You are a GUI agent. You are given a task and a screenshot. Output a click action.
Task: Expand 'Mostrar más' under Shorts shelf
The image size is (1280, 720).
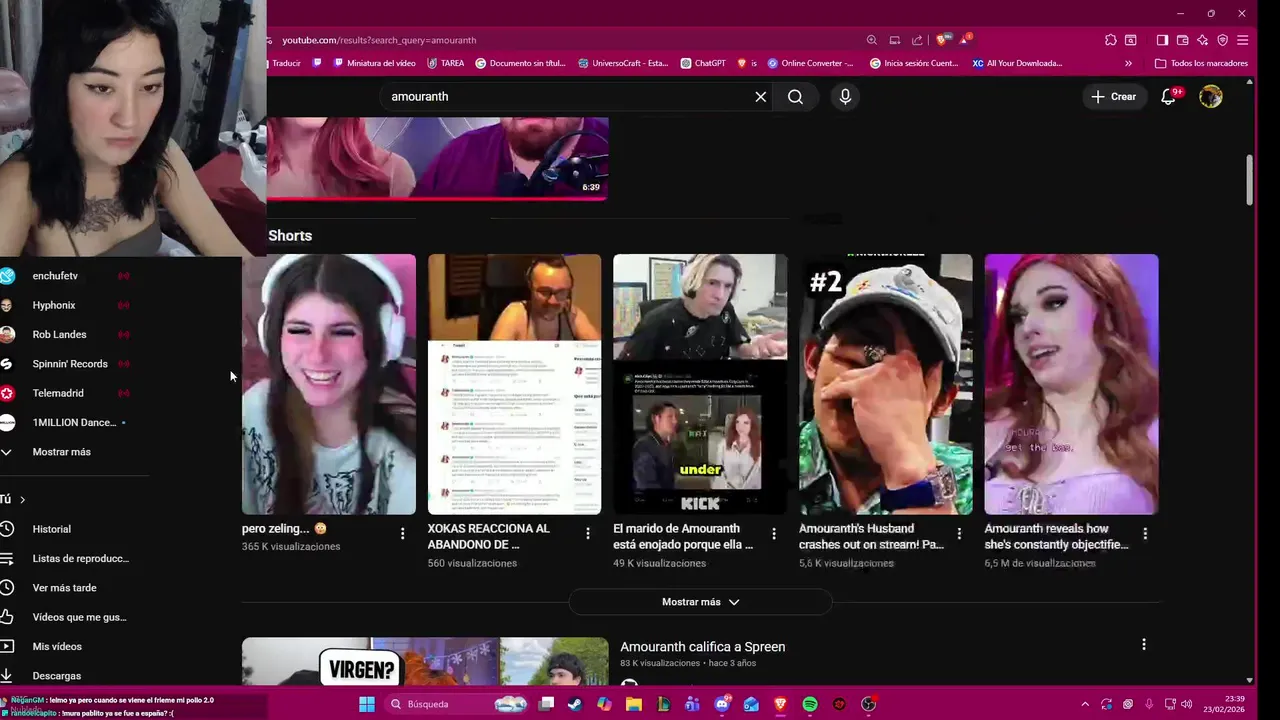[x=700, y=602]
